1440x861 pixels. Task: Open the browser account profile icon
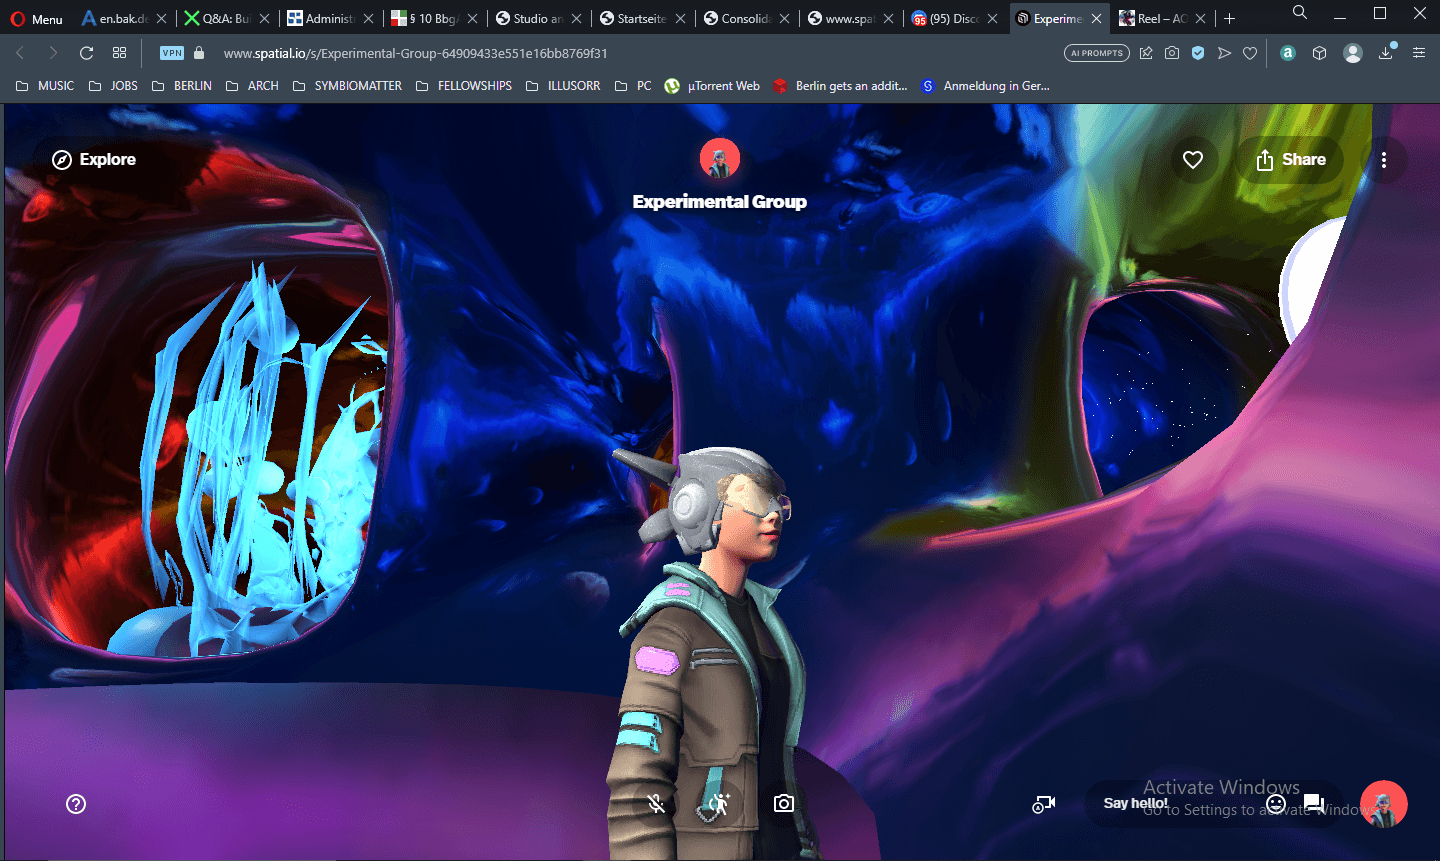pyautogui.click(x=1353, y=53)
